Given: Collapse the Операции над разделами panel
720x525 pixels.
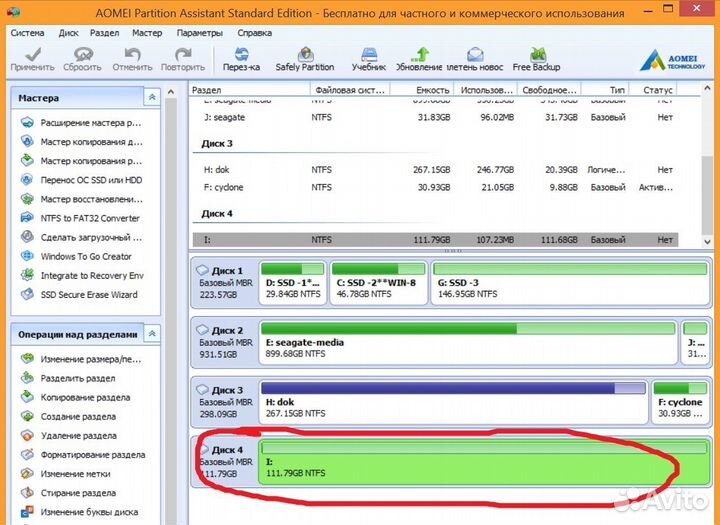Looking at the screenshot, I should [x=151, y=334].
